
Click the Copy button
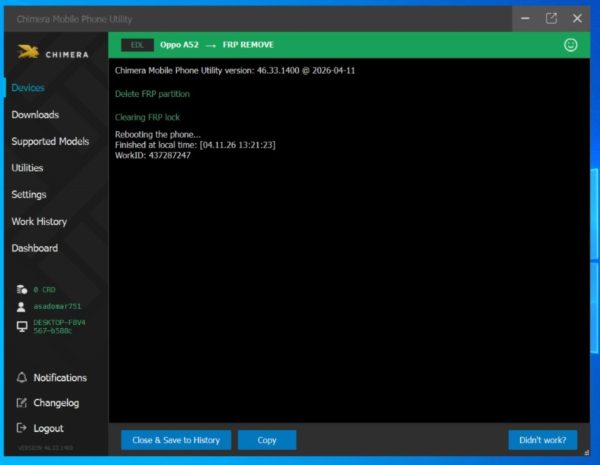click(x=267, y=440)
